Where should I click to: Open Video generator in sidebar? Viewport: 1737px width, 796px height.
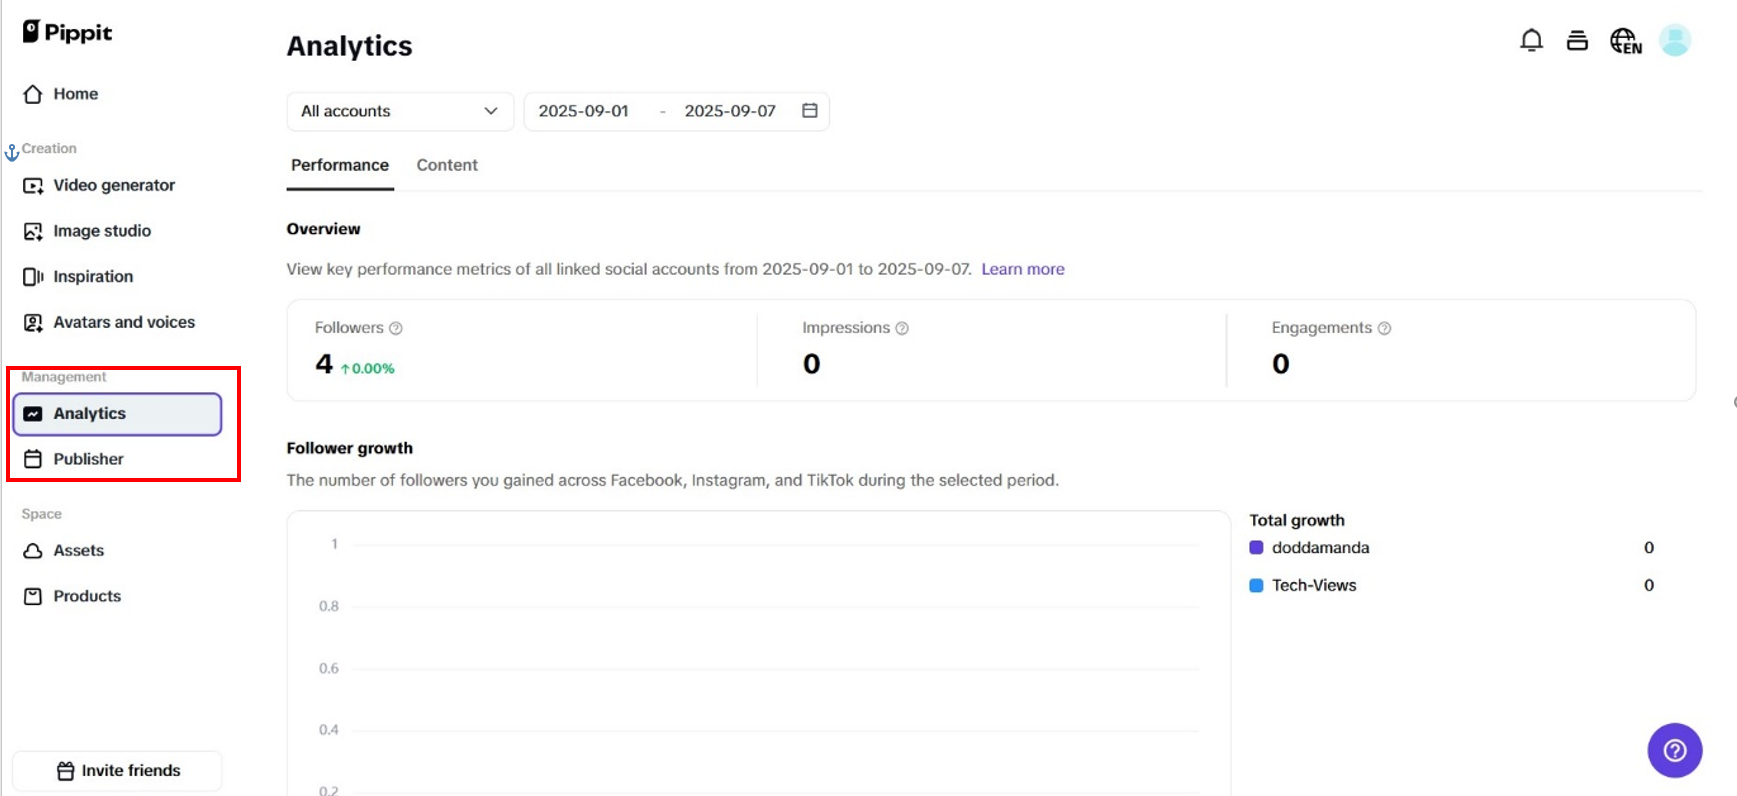pyautogui.click(x=113, y=185)
